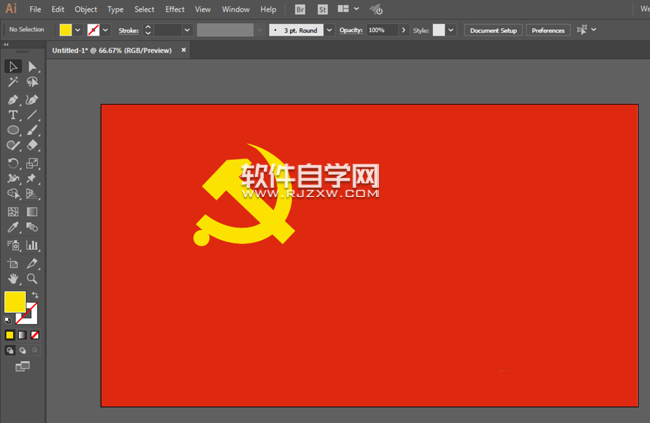650x423 pixels.
Task: Open the align options dropdown arrow
Action: point(594,29)
